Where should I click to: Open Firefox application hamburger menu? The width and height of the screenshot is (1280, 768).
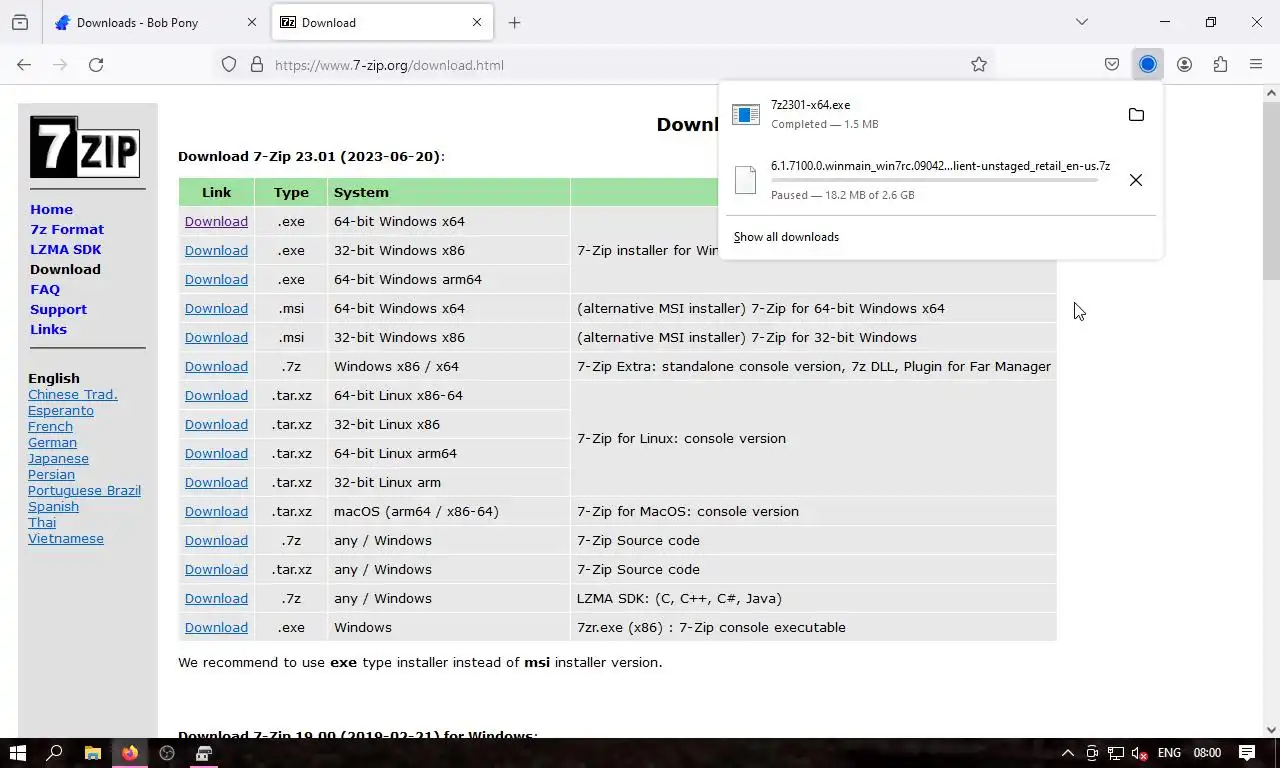1256,65
